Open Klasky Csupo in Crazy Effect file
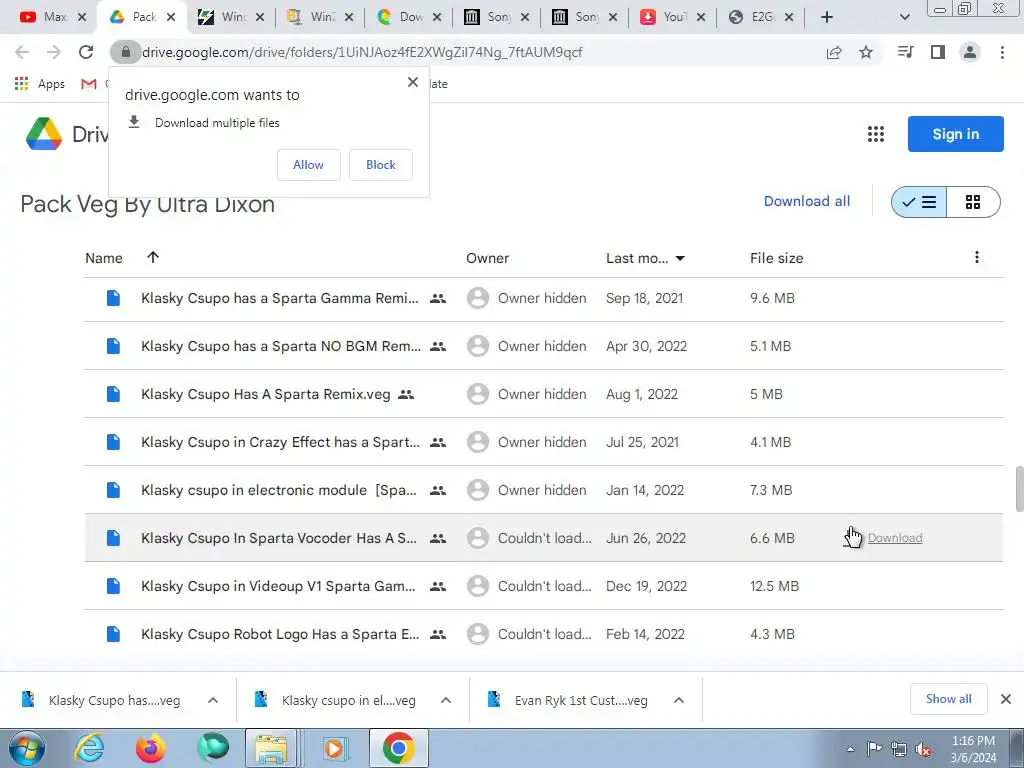Viewport: 1024px width, 768px height. 281,442
